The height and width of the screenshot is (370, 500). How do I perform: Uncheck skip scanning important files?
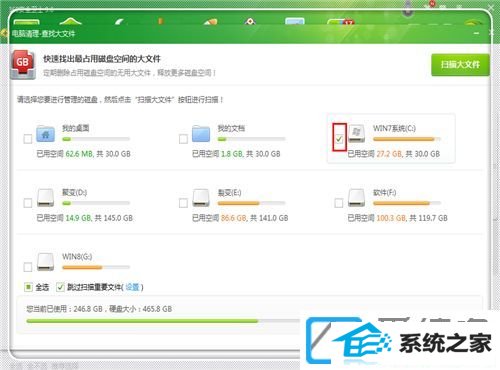(60, 287)
